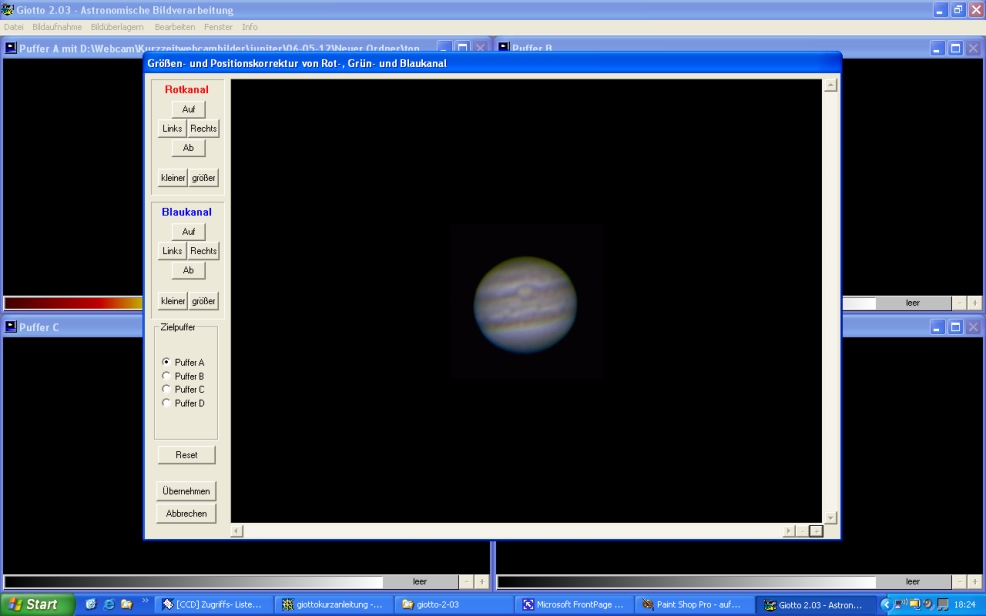The image size is (986, 616).
Task: Cancel the dialog with Abbrechen
Action: pyautogui.click(x=186, y=513)
